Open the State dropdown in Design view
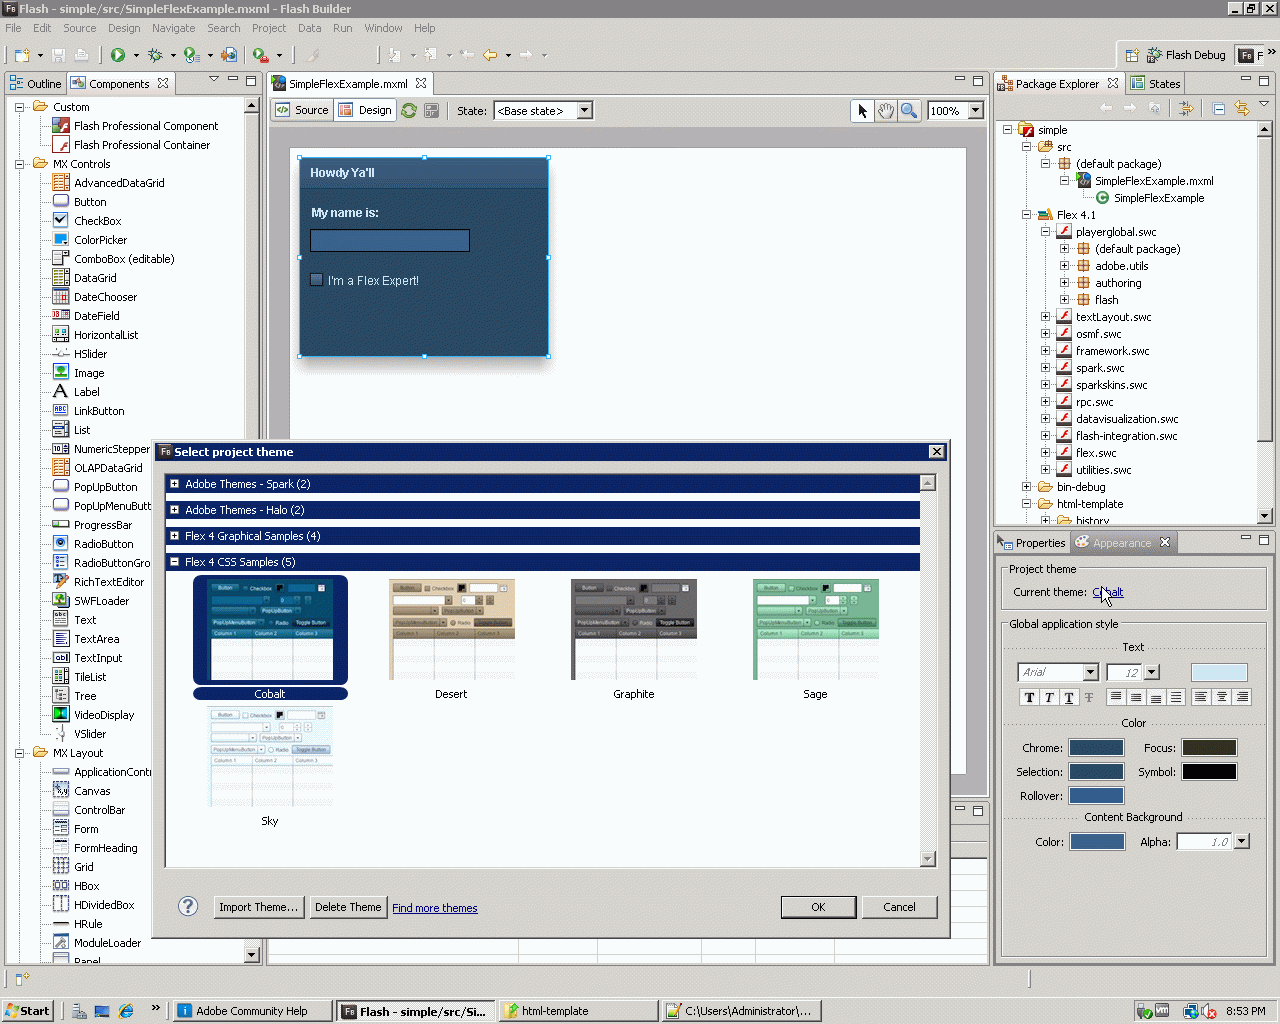The image size is (1280, 1024). [x=584, y=111]
